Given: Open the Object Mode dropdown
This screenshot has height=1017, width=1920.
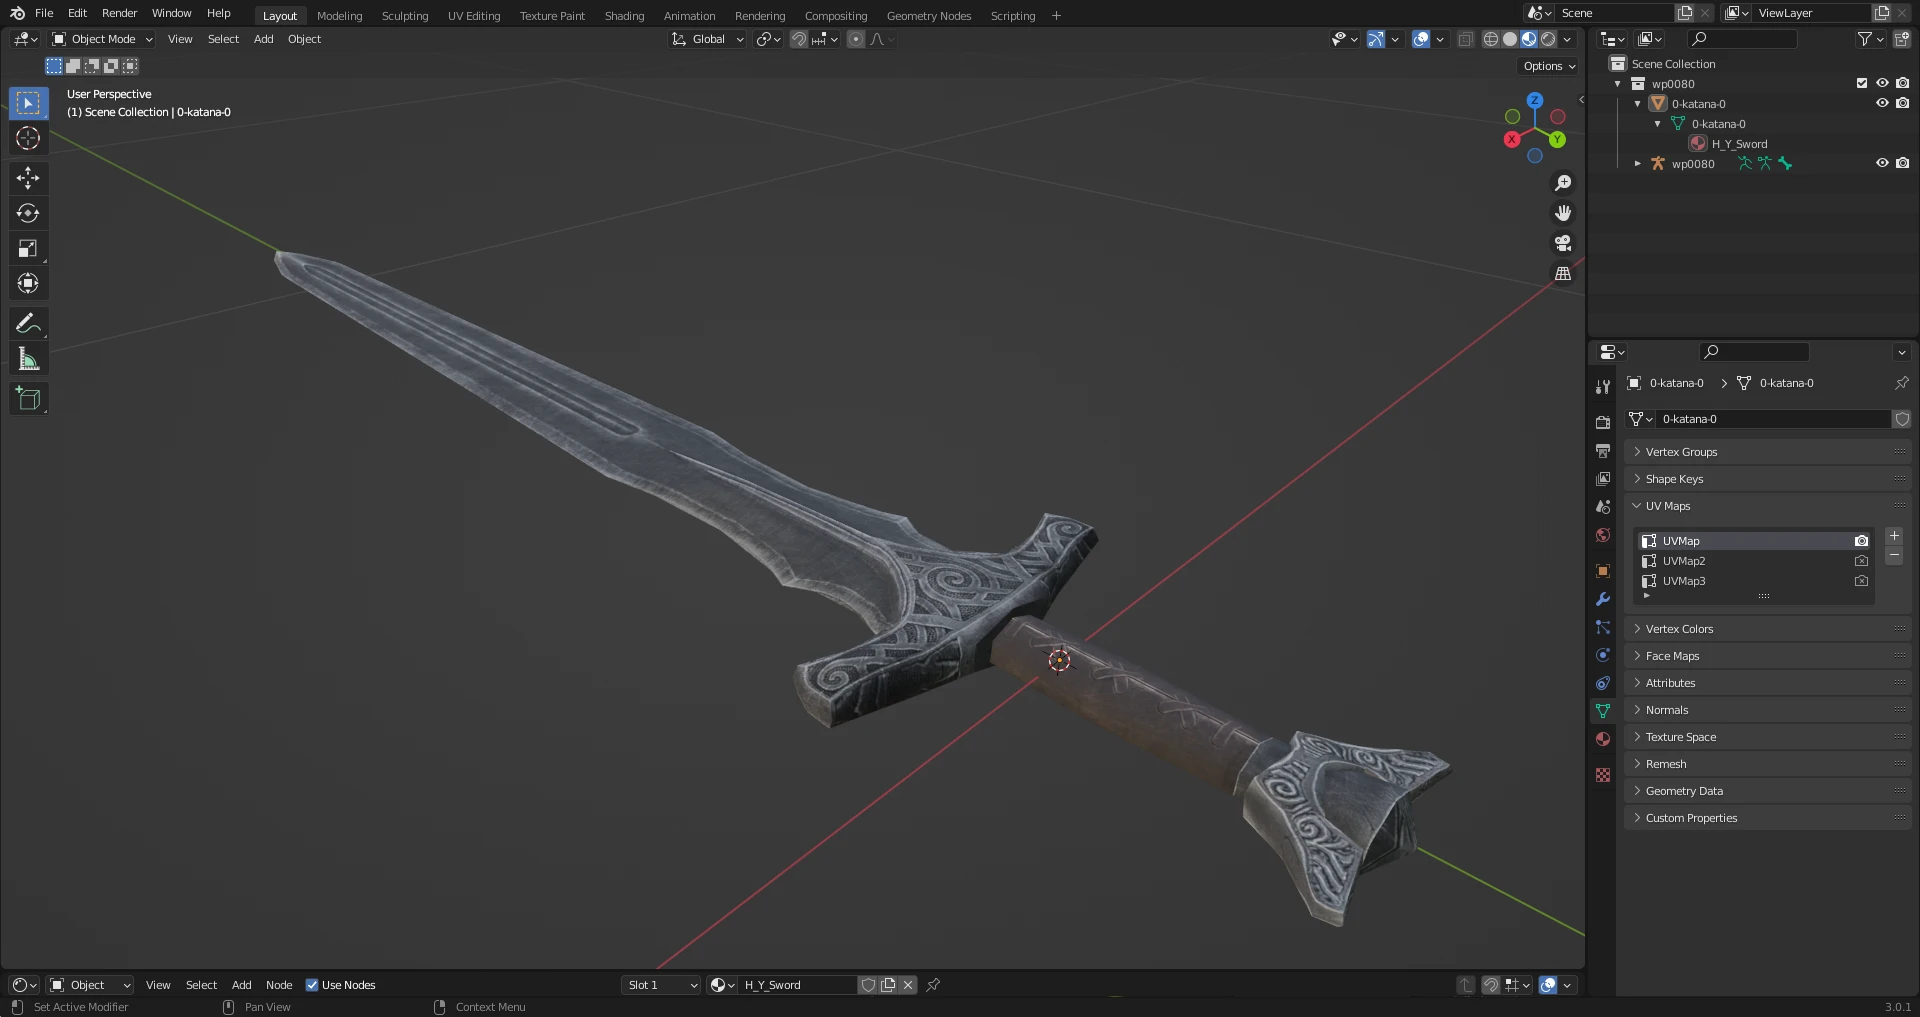Looking at the screenshot, I should 102,39.
